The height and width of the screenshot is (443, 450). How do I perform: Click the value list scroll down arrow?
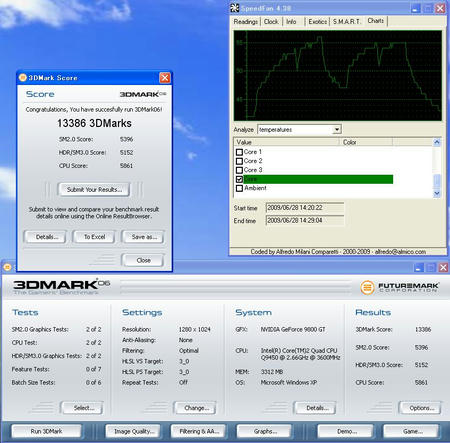pyautogui.click(x=437, y=193)
